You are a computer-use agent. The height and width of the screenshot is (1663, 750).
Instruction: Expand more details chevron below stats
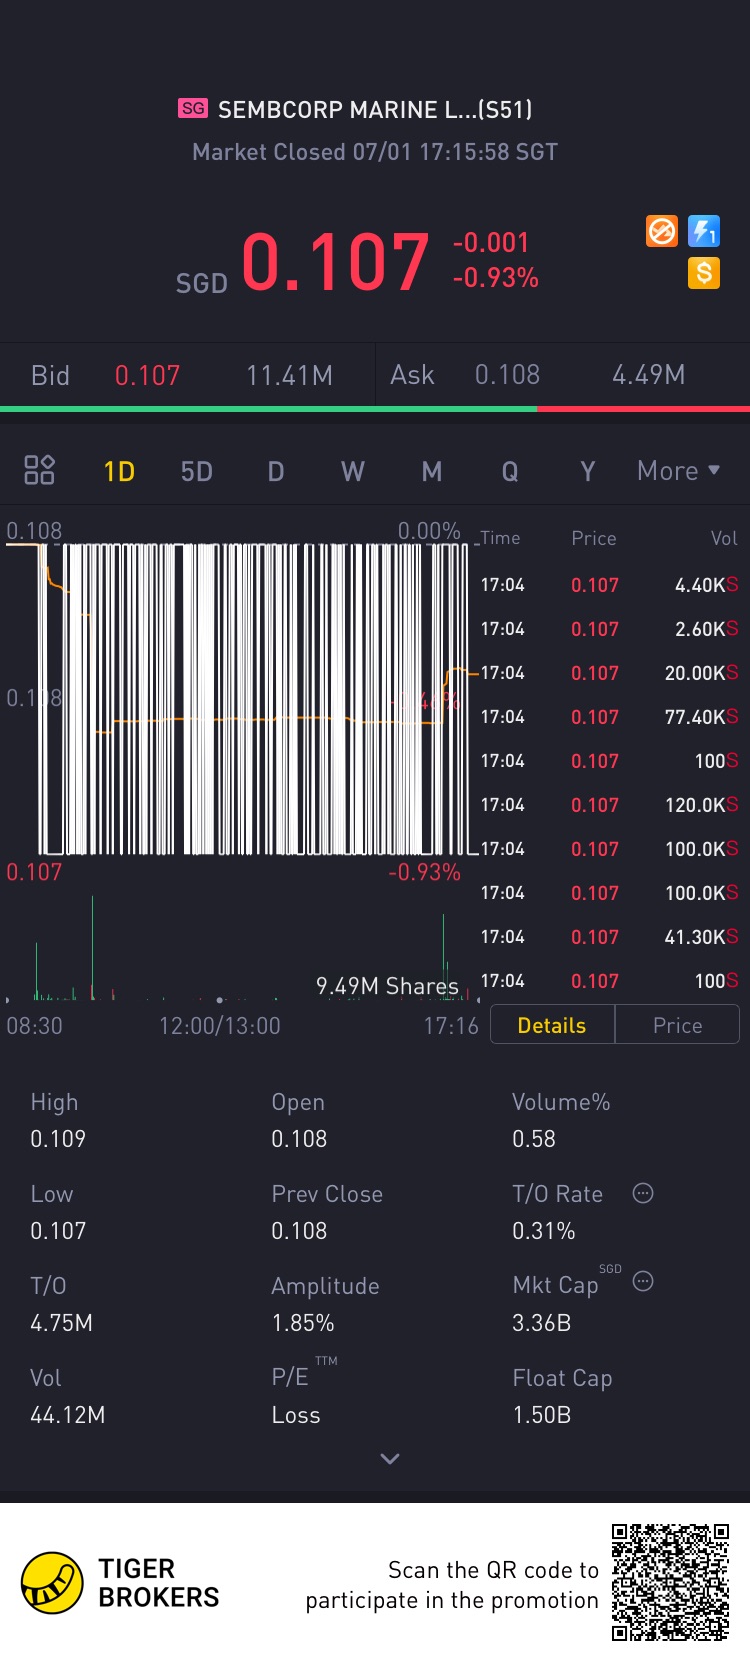click(x=390, y=1459)
